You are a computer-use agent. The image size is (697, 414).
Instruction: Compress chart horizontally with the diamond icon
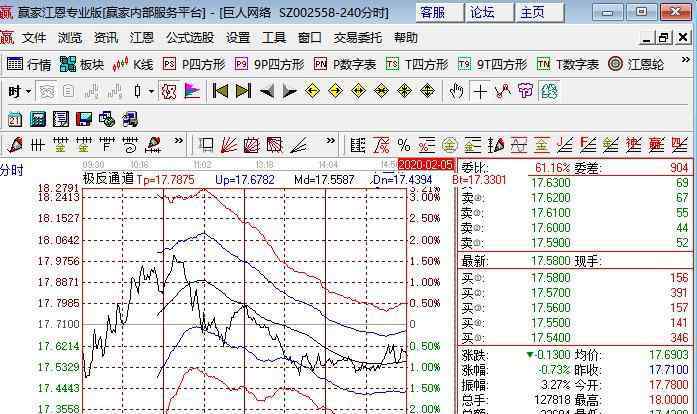point(381,91)
